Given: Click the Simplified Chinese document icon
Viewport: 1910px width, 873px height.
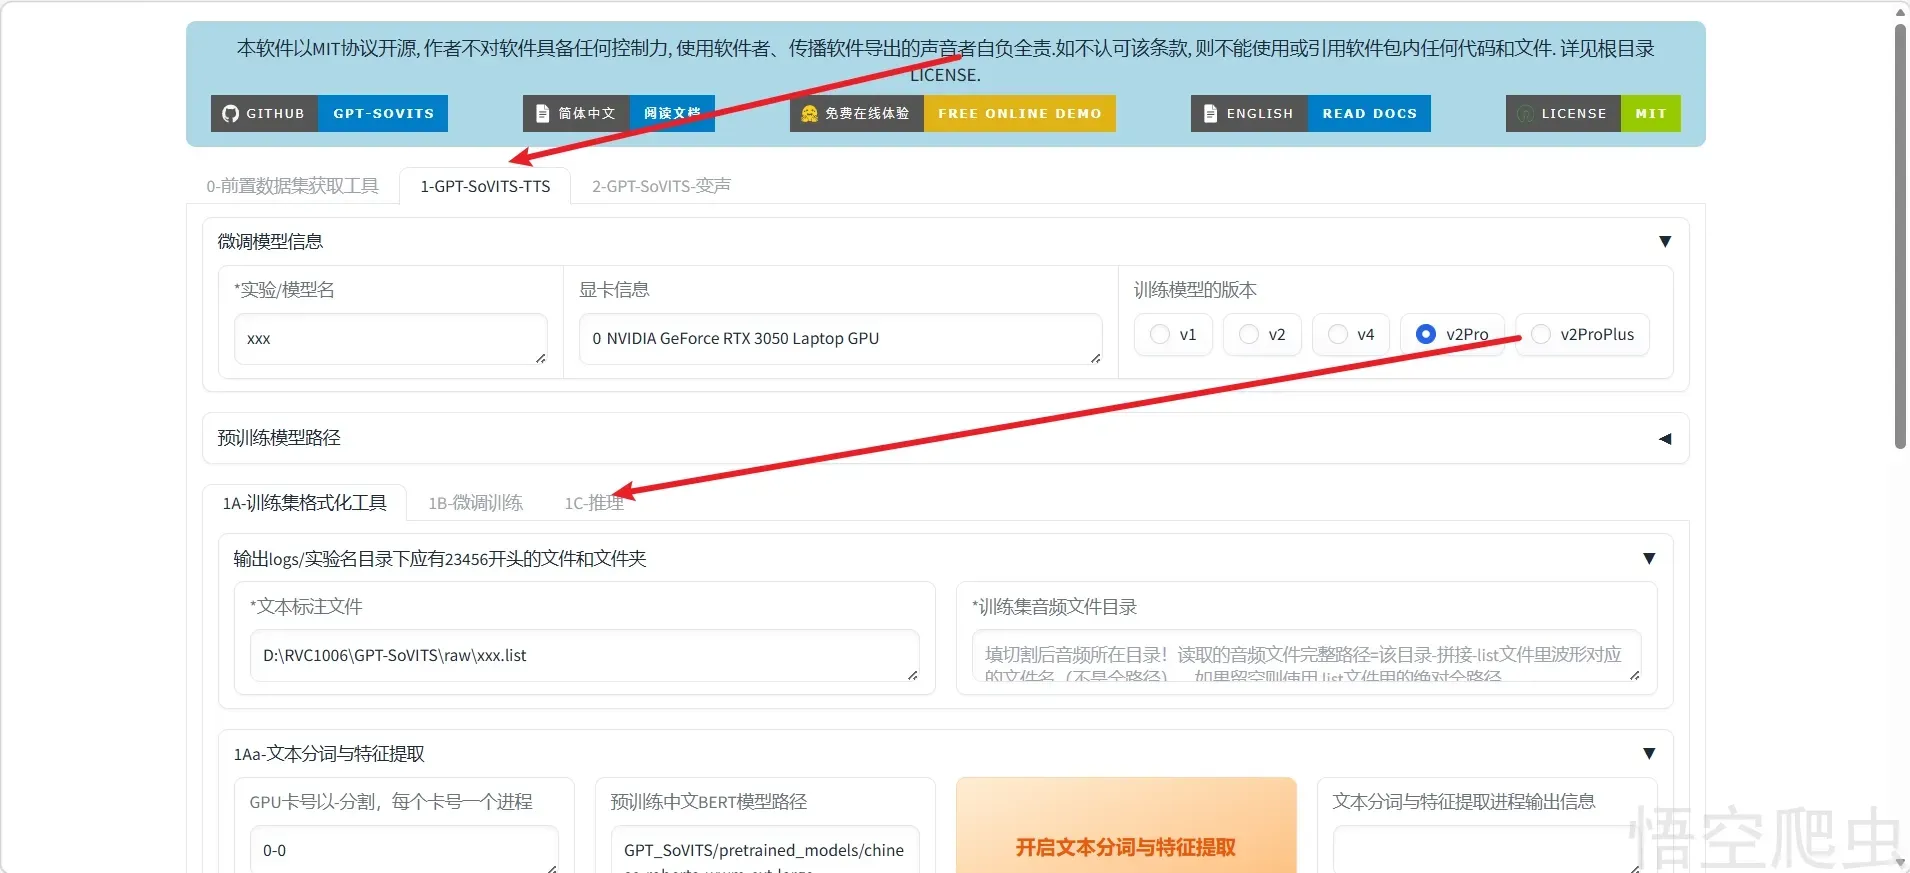Looking at the screenshot, I should click(543, 114).
